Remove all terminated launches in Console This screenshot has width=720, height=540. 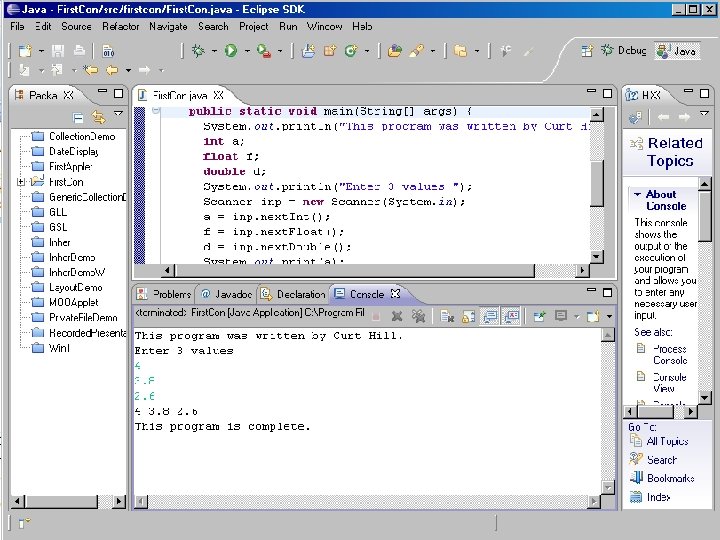[418, 316]
